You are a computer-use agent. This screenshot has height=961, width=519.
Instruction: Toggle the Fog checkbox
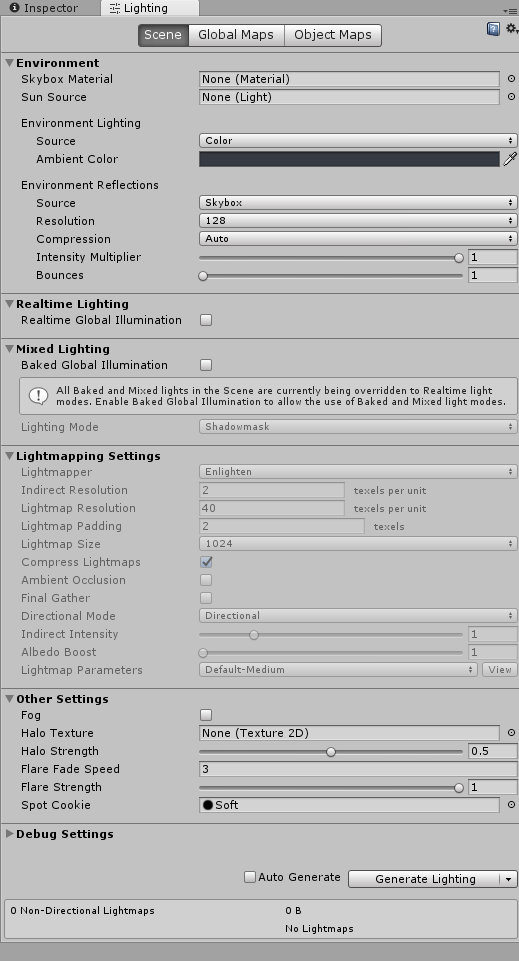[x=206, y=715]
